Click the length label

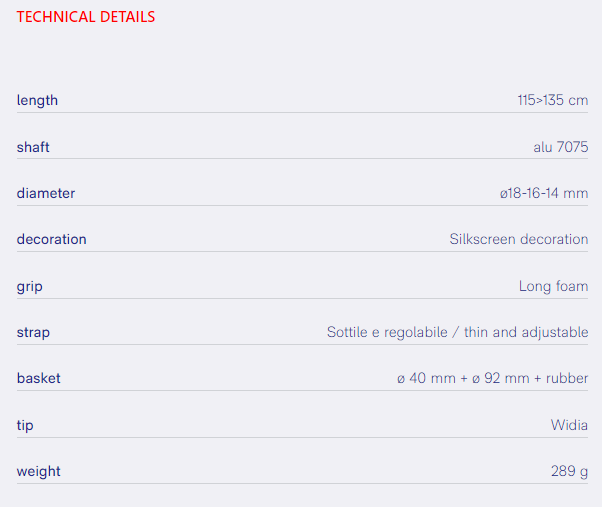pyautogui.click(x=37, y=100)
